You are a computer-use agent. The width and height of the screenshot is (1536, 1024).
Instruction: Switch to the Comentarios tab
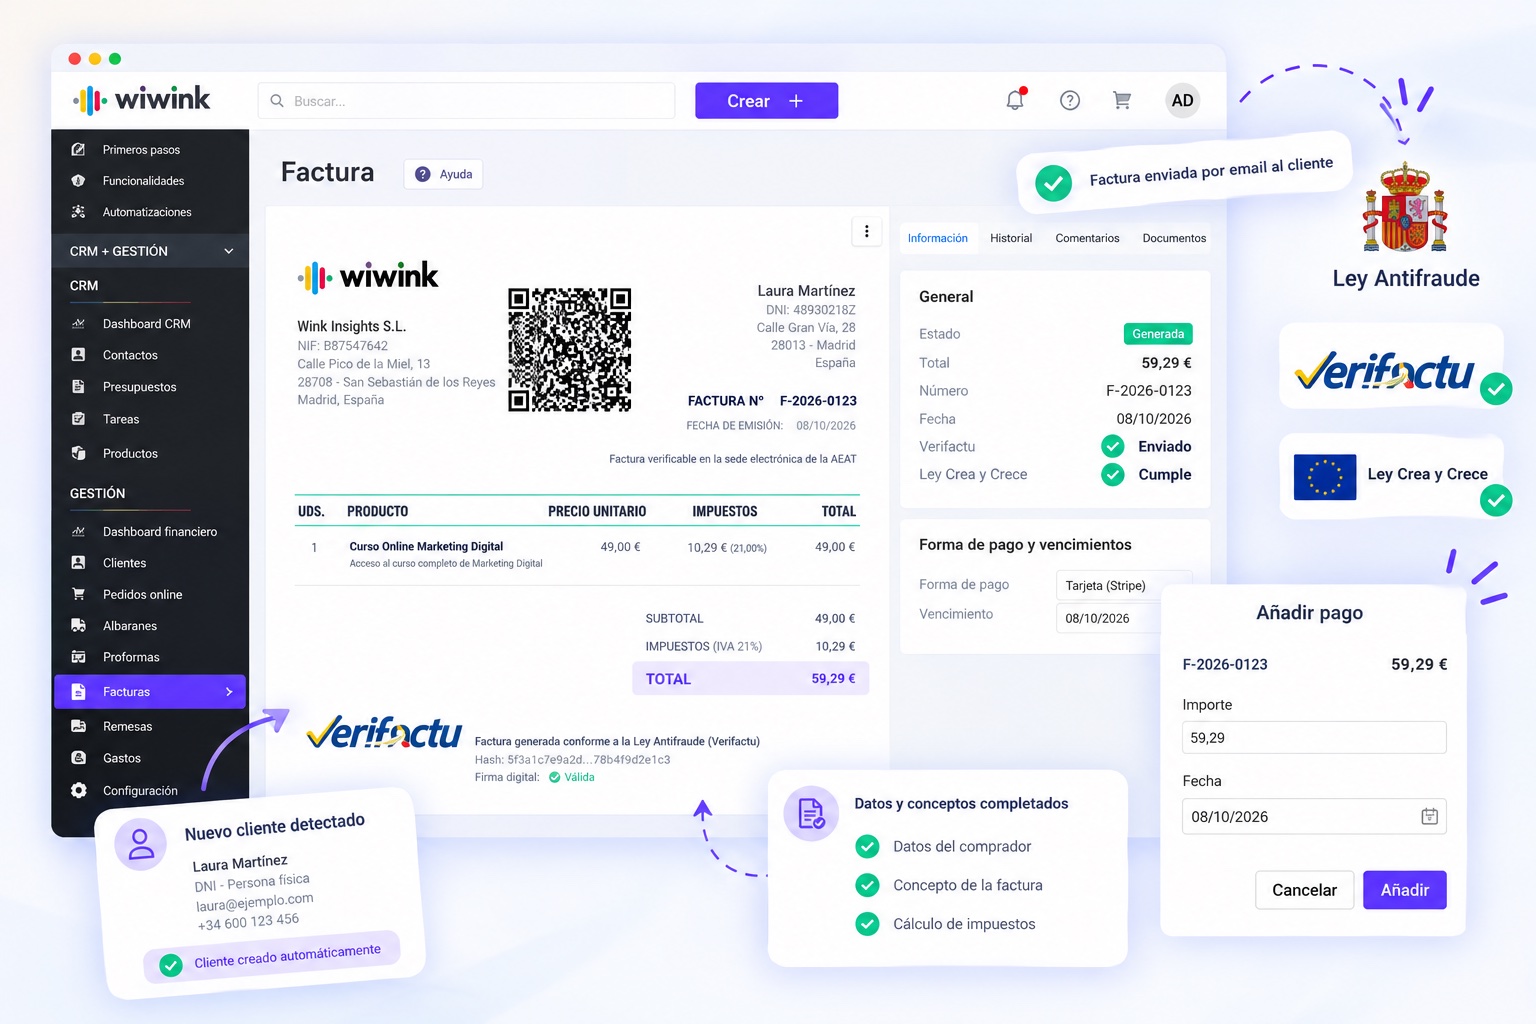(1087, 238)
